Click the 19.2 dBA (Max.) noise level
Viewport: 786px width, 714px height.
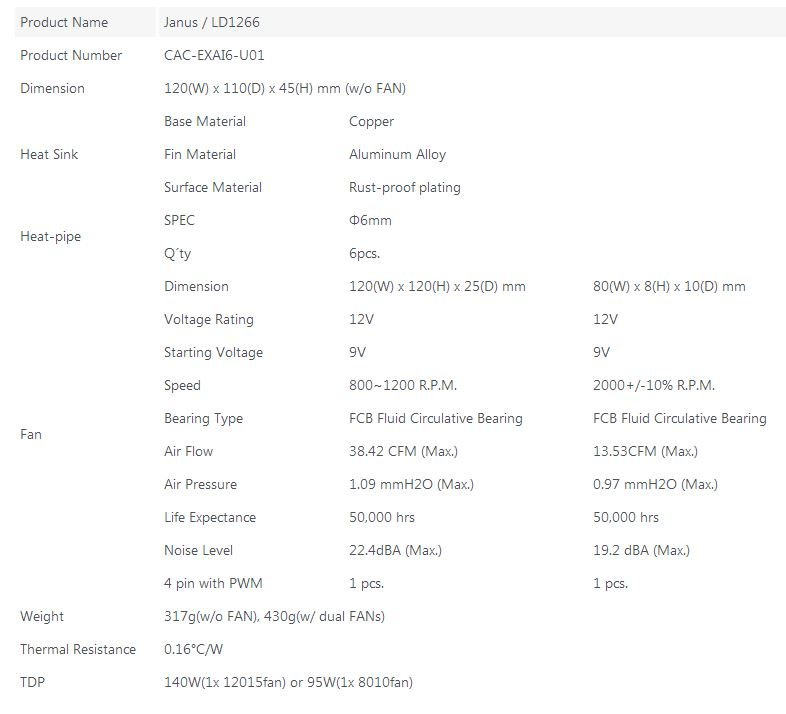coord(641,550)
